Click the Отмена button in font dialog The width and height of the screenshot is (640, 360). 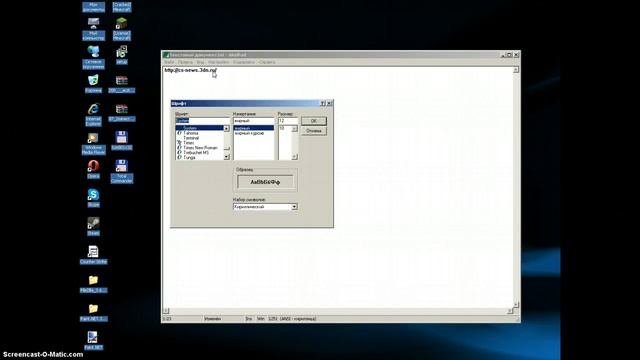point(313,131)
